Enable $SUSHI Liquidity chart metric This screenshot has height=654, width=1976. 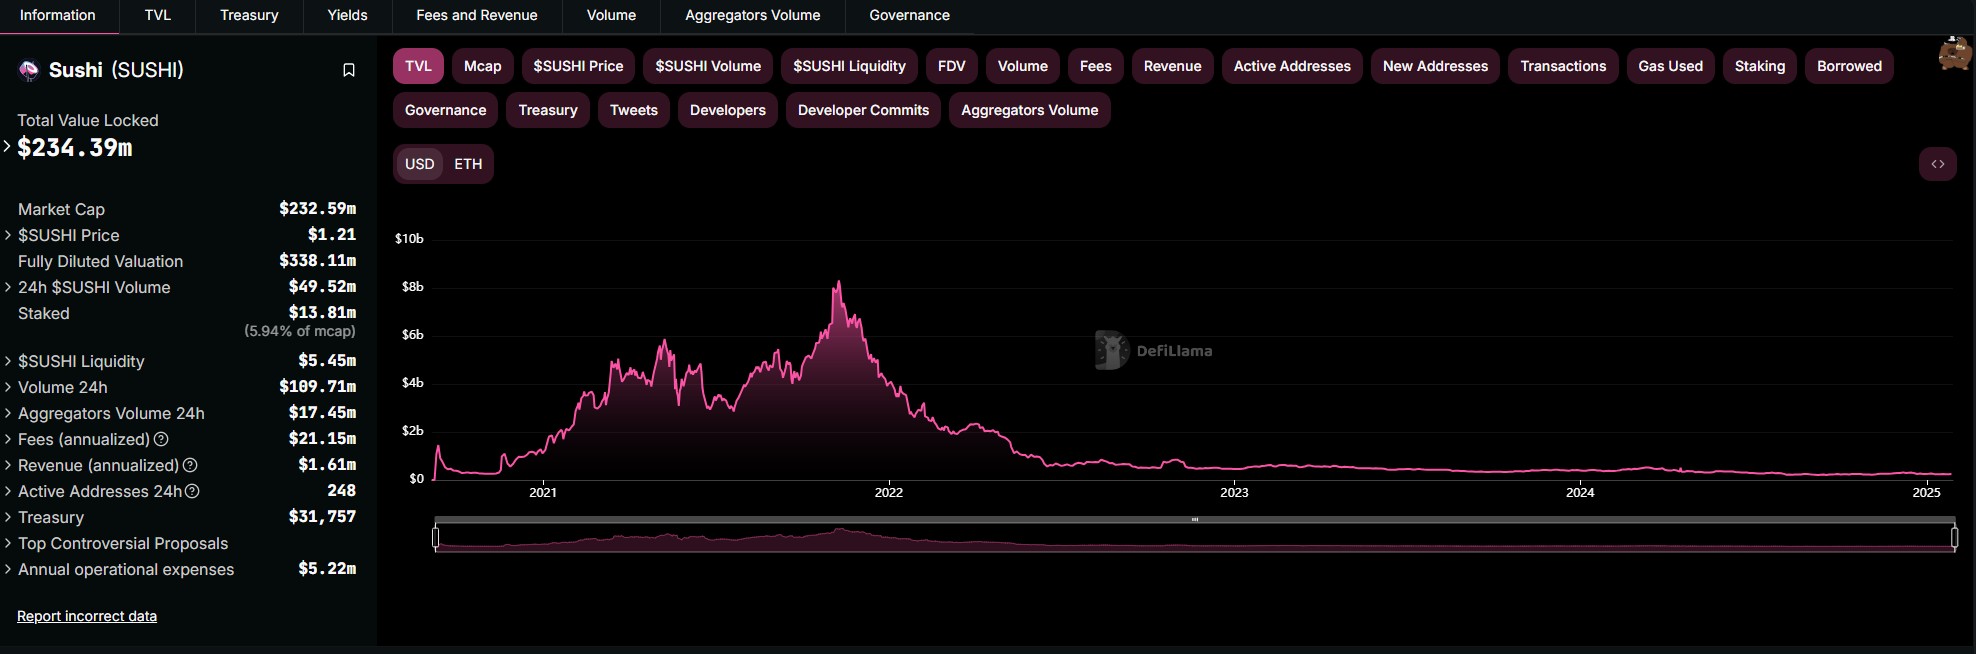pyautogui.click(x=849, y=66)
